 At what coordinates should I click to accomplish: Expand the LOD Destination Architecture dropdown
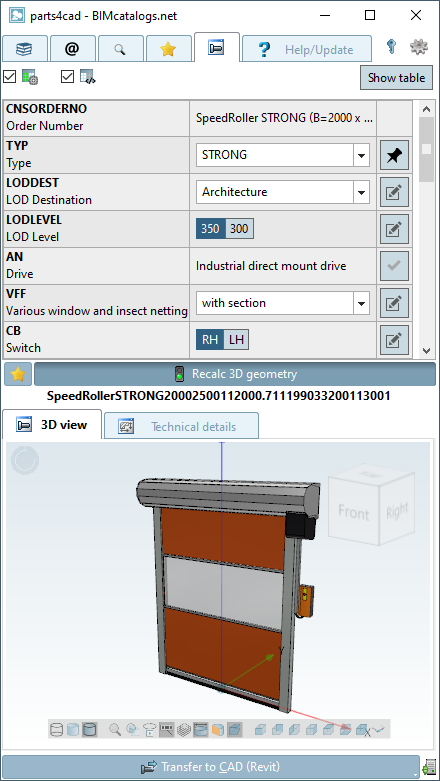(283, 192)
